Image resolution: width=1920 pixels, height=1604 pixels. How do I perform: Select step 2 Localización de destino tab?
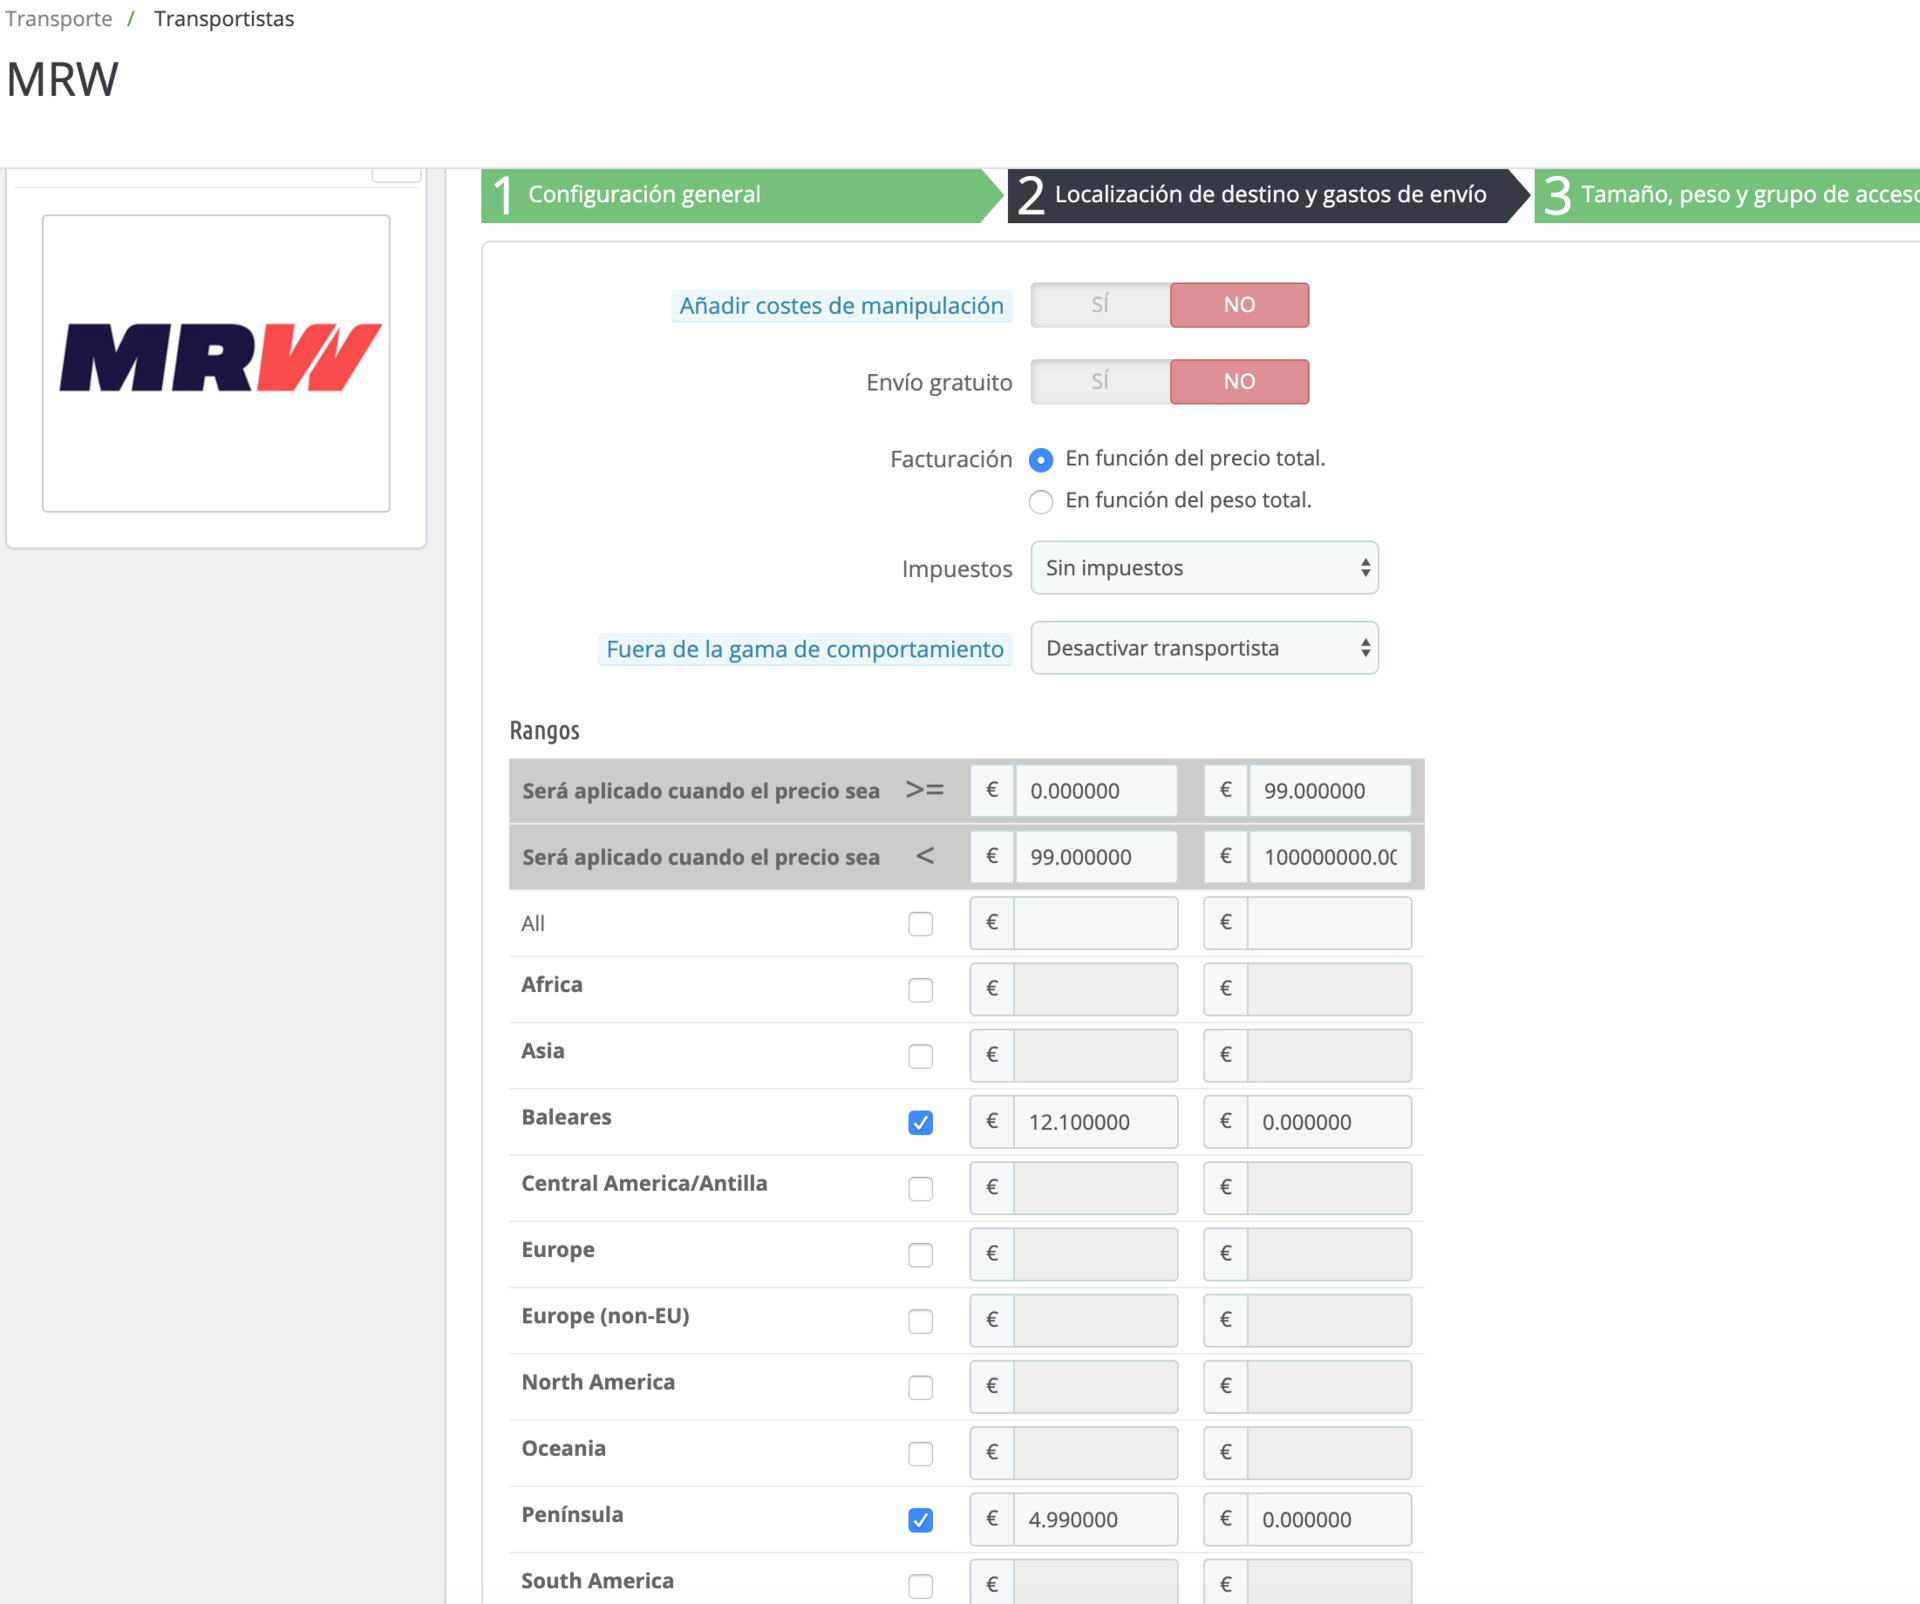(1268, 194)
